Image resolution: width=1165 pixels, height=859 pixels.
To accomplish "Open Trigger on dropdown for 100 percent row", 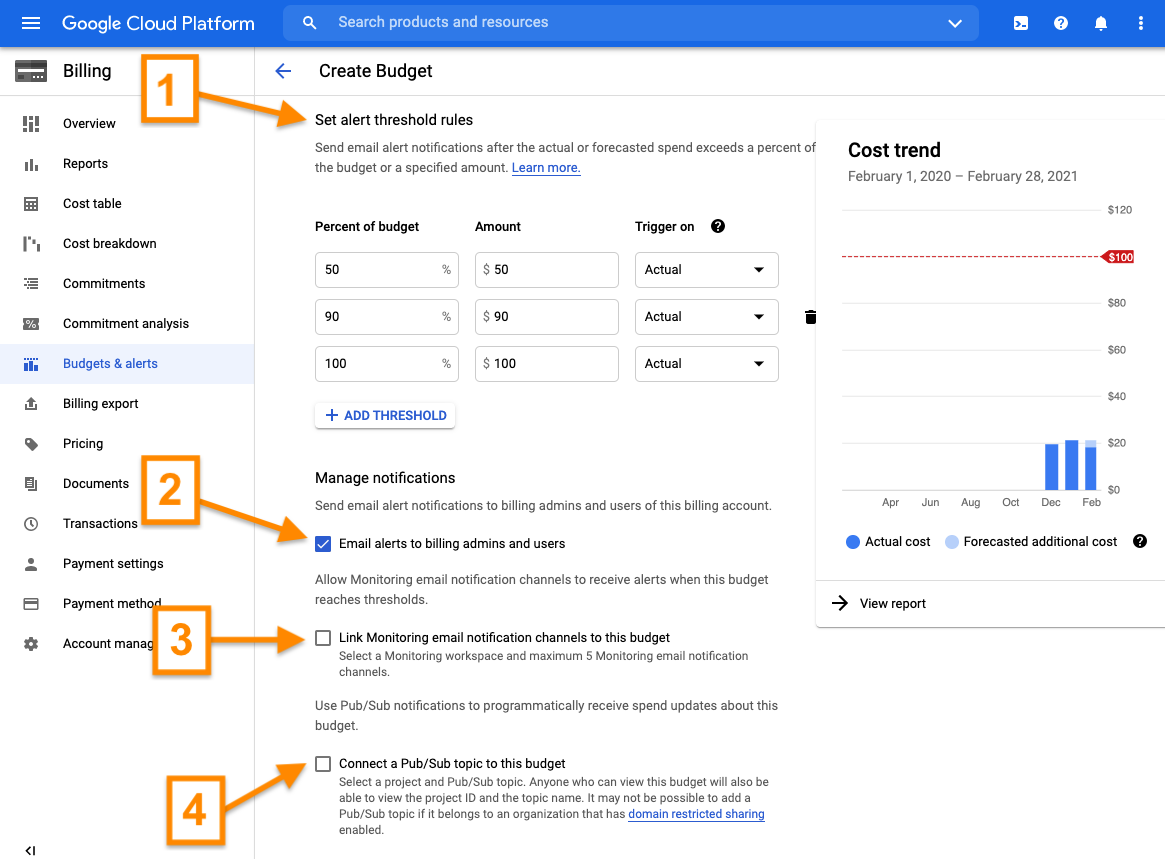I will tap(707, 364).
